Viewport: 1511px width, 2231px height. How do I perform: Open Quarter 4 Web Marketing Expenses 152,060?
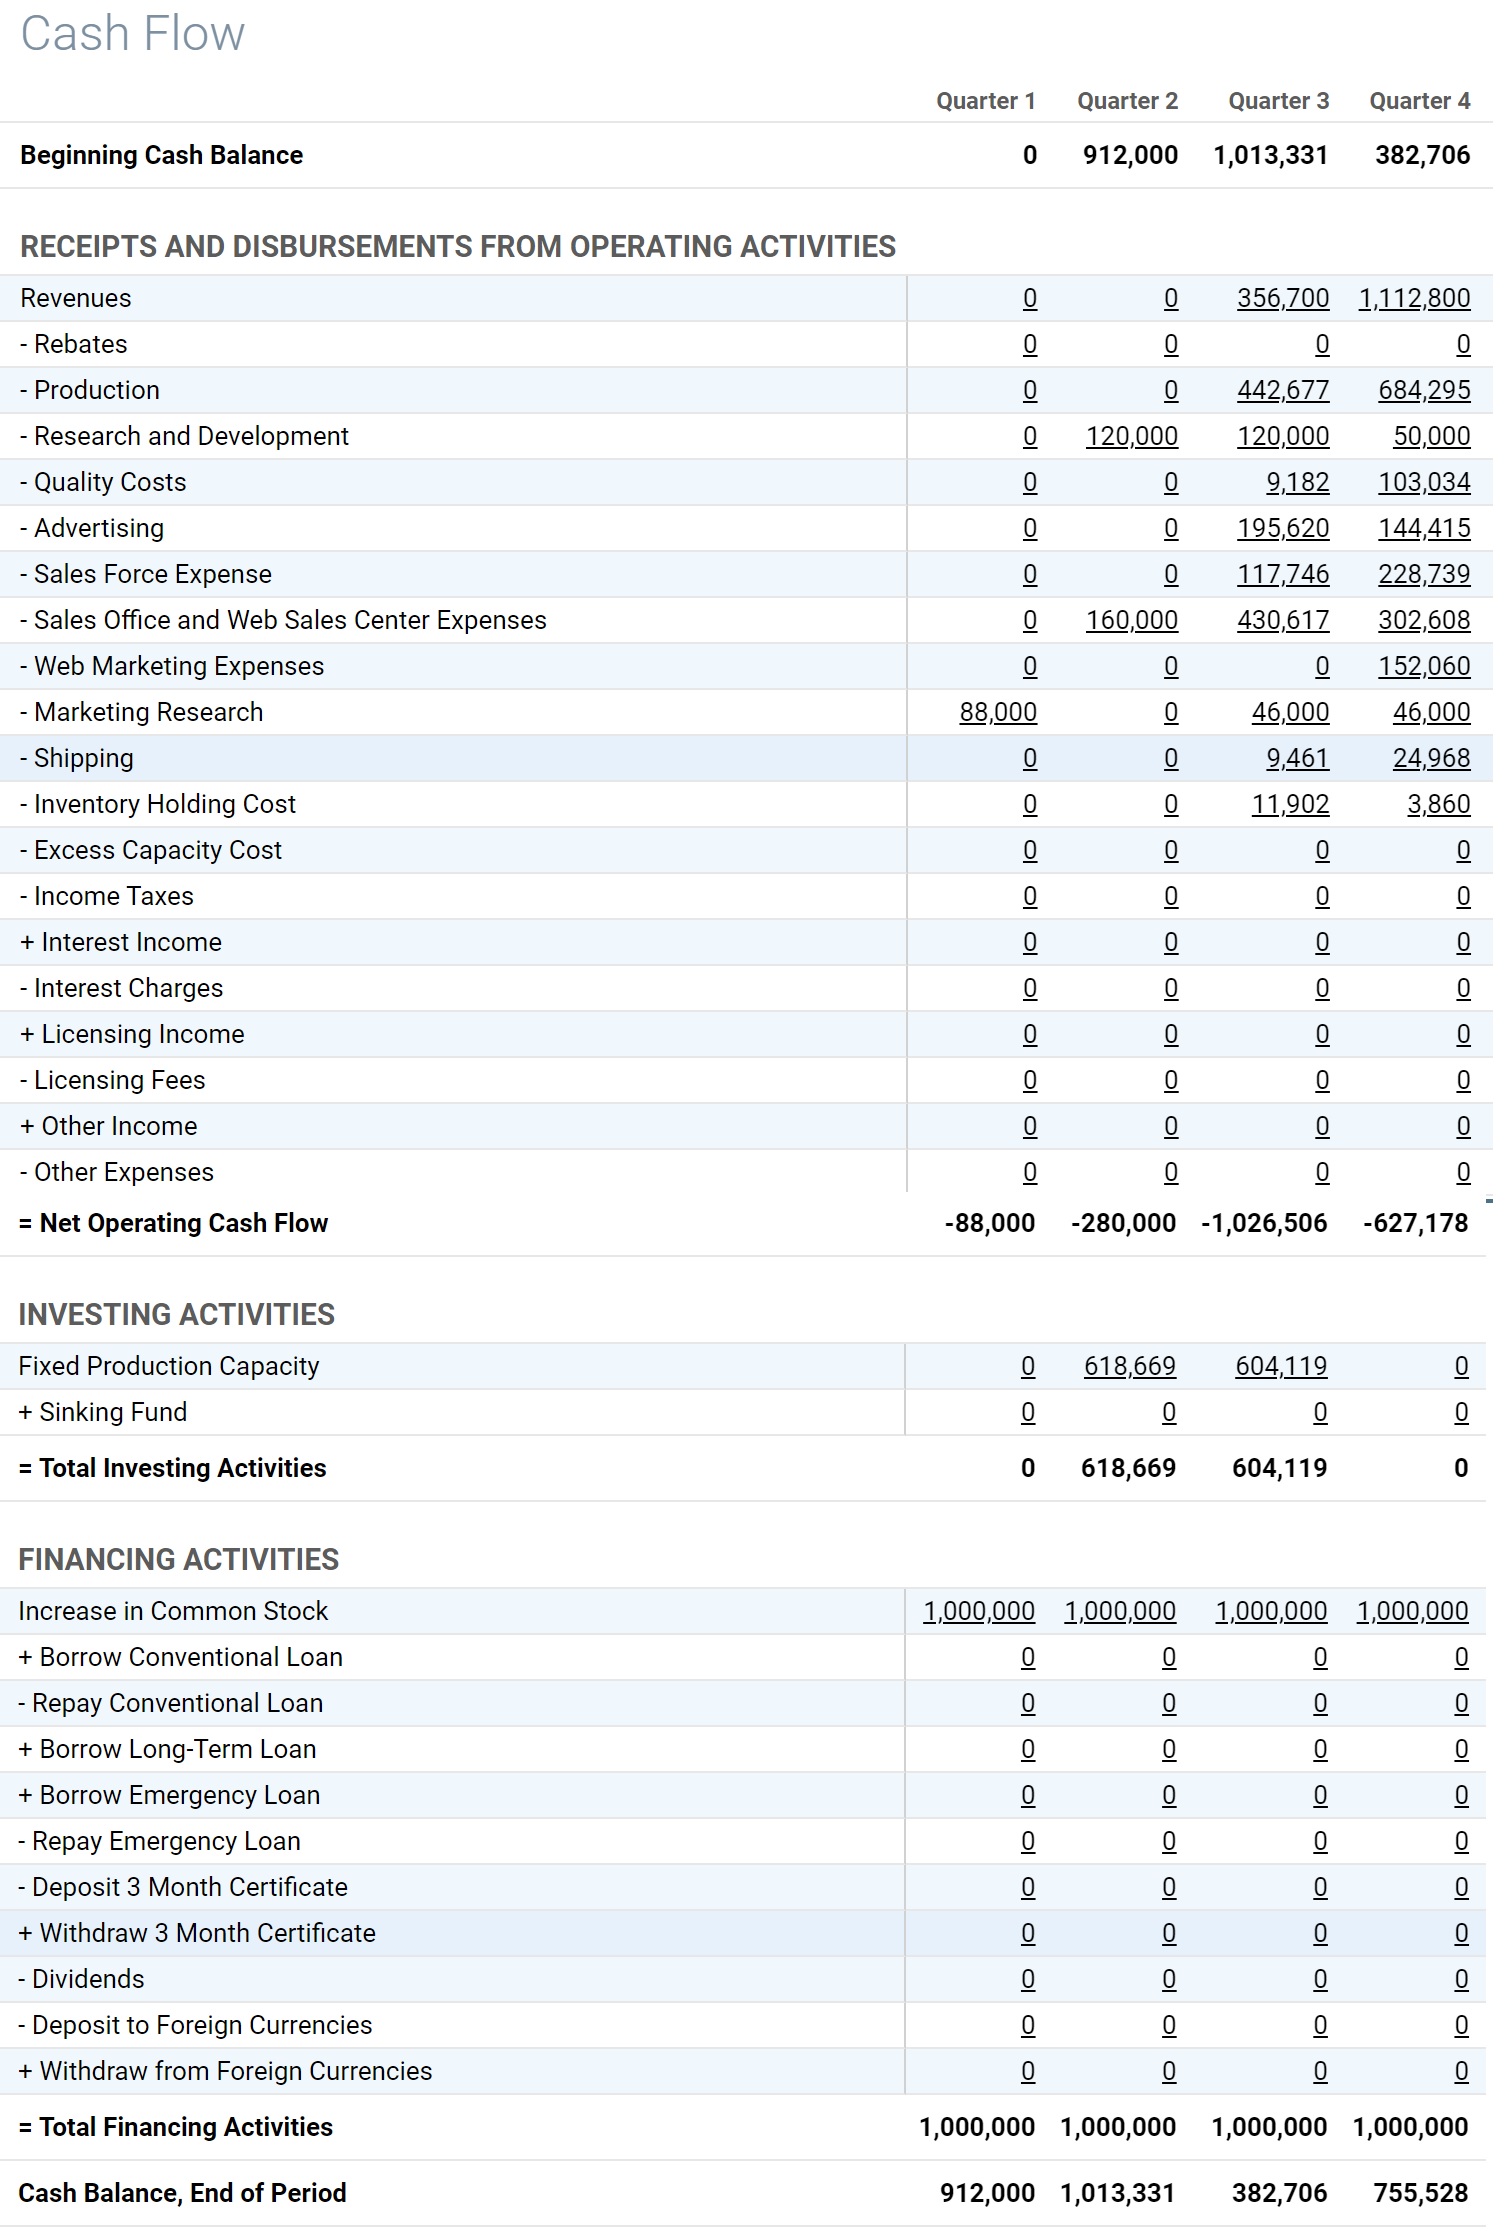click(x=1424, y=666)
